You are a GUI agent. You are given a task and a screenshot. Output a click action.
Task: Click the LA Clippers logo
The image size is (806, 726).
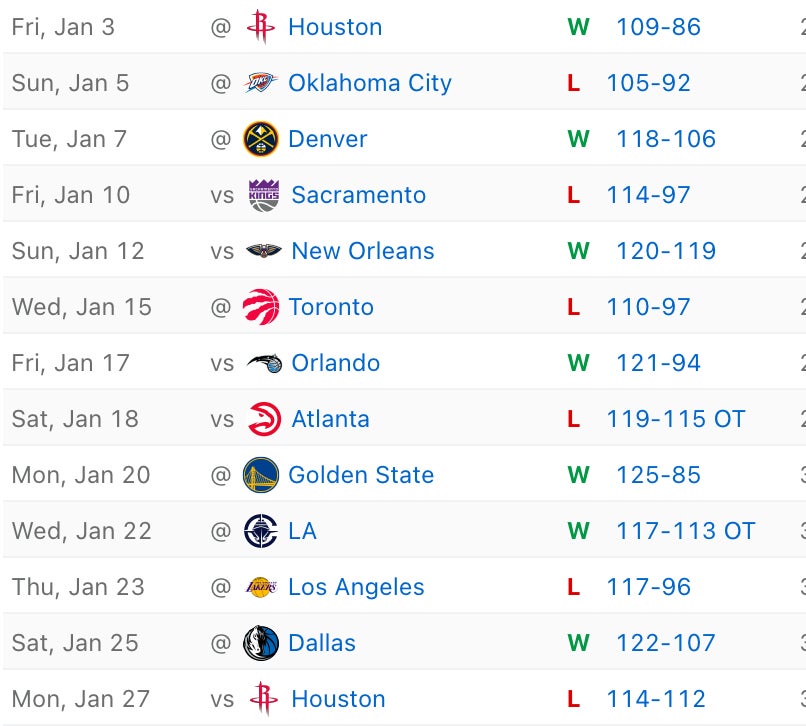click(x=261, y=531)
